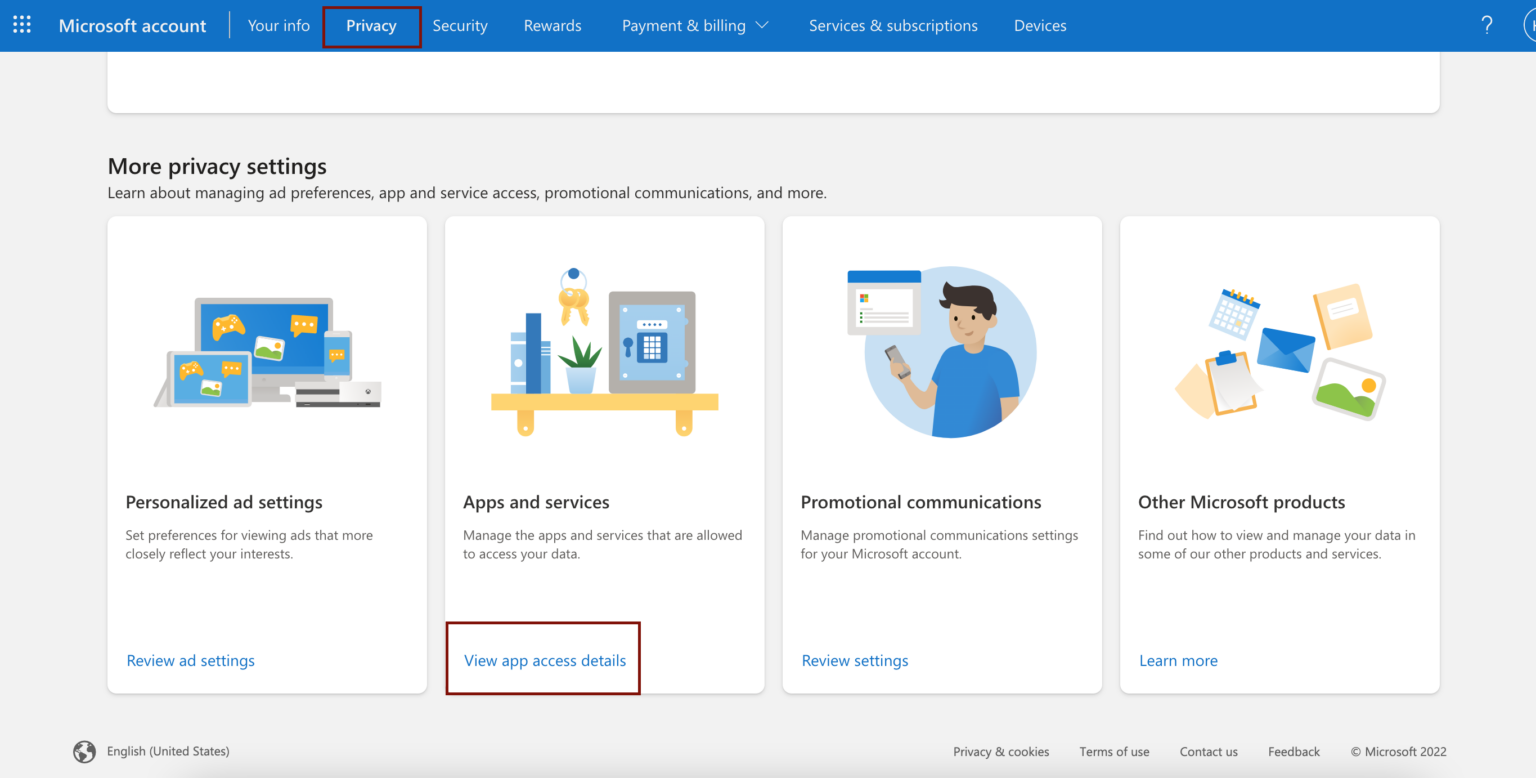
Task: Click the globe language icon
Action: (x=84, y=752)
